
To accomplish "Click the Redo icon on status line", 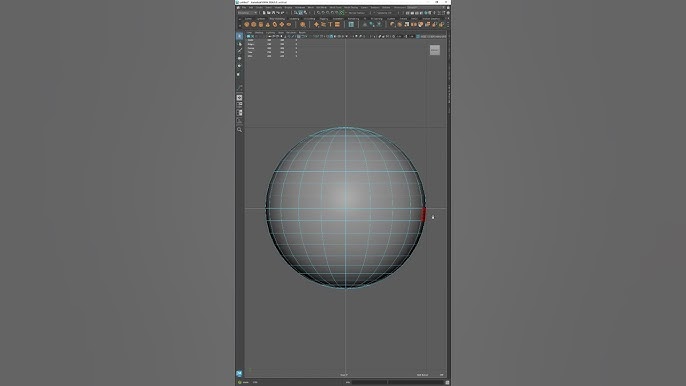I will [x=283, y=13].
